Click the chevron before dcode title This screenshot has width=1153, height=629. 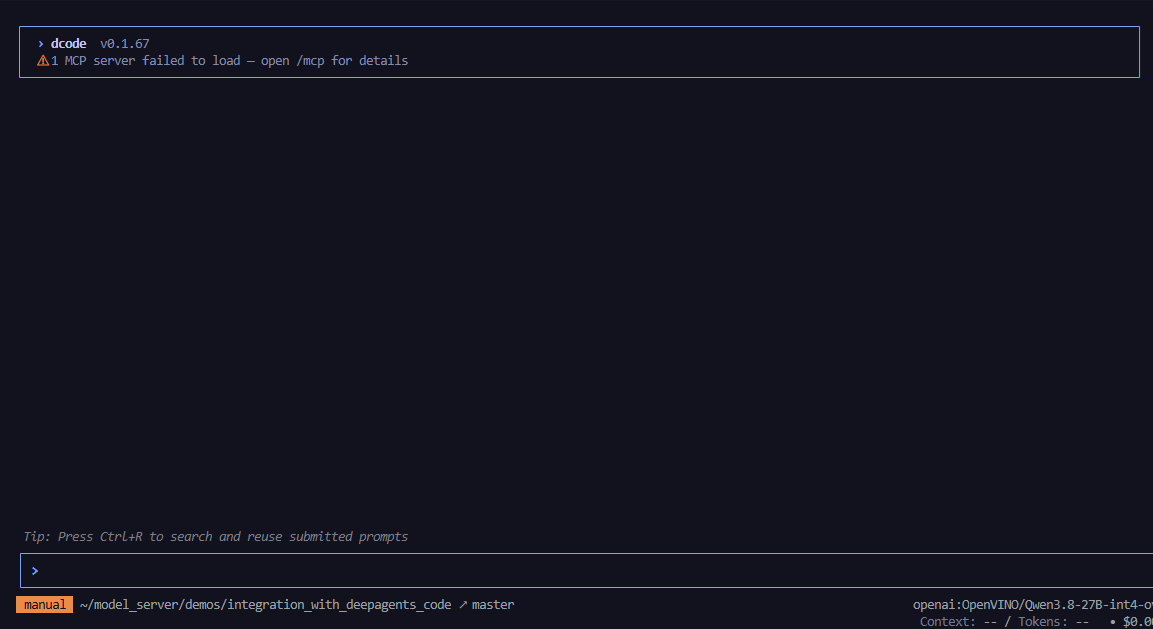click(40, 44)
